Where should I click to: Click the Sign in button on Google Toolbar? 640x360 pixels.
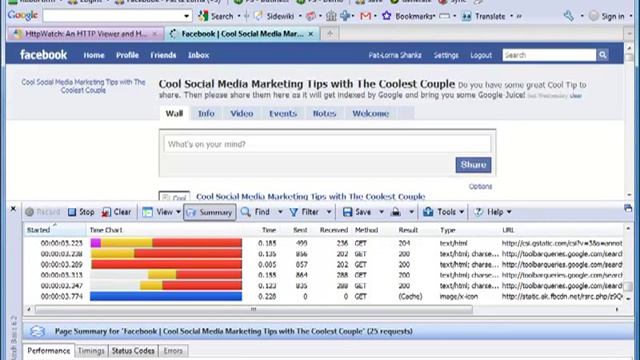pos(607,16)
